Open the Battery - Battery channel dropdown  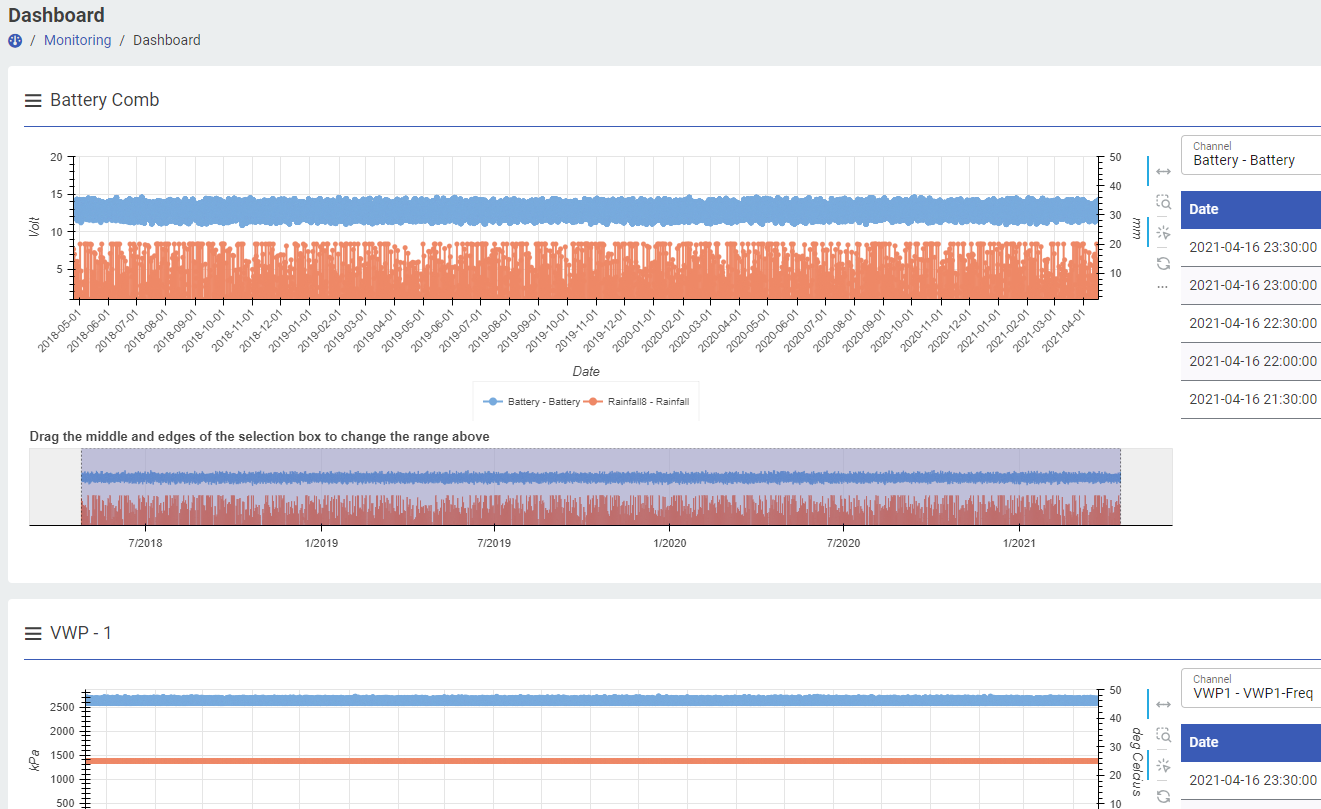point(1252,155)
